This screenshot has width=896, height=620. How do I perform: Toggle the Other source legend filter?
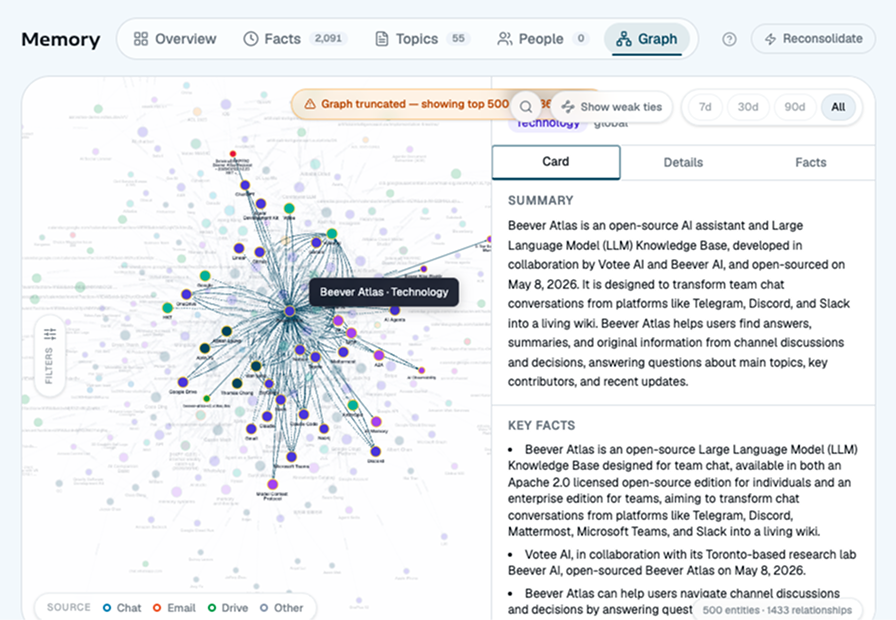click(282, 608)
